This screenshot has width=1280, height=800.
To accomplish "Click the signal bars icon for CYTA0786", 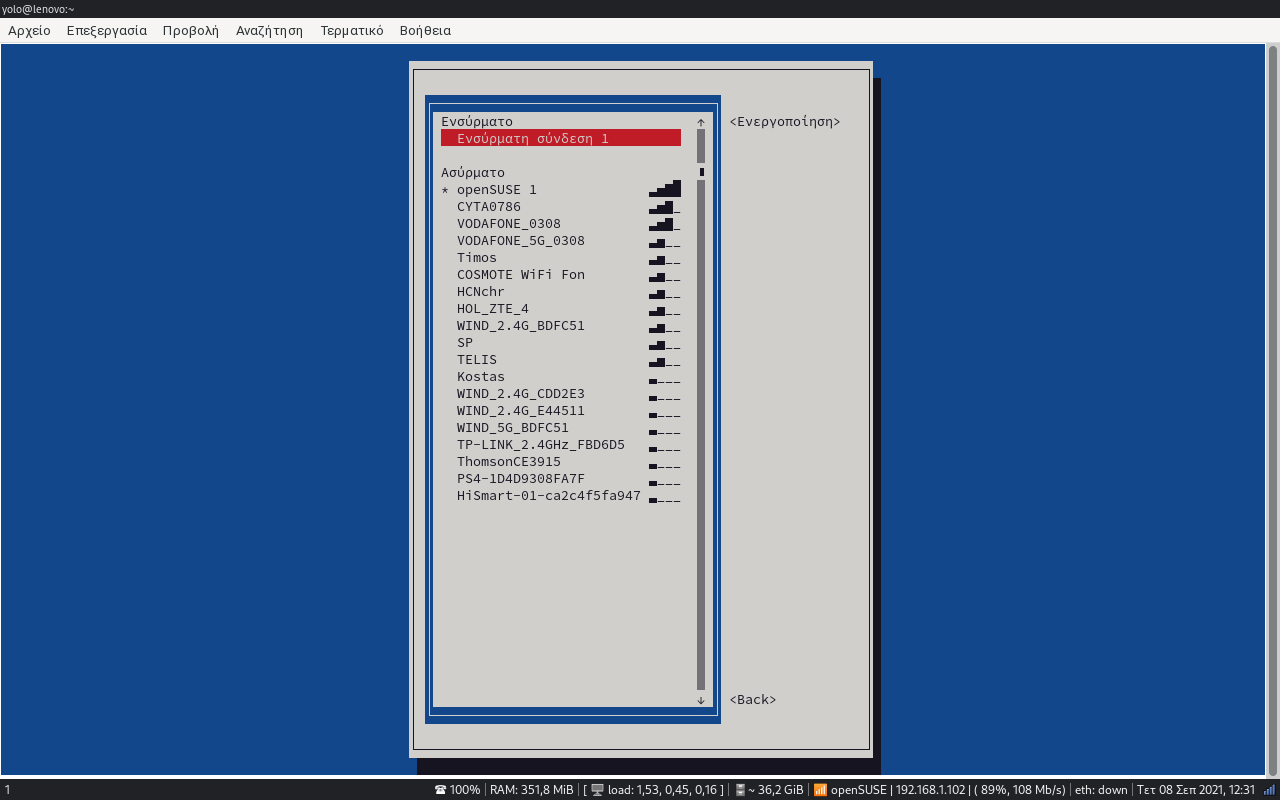I will pos(665,207).
